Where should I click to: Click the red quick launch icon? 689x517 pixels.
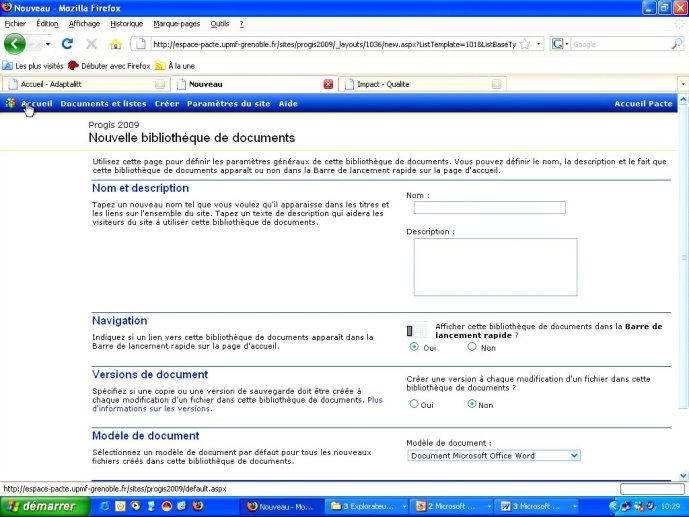pyautogui.click(x=167, y=506)
